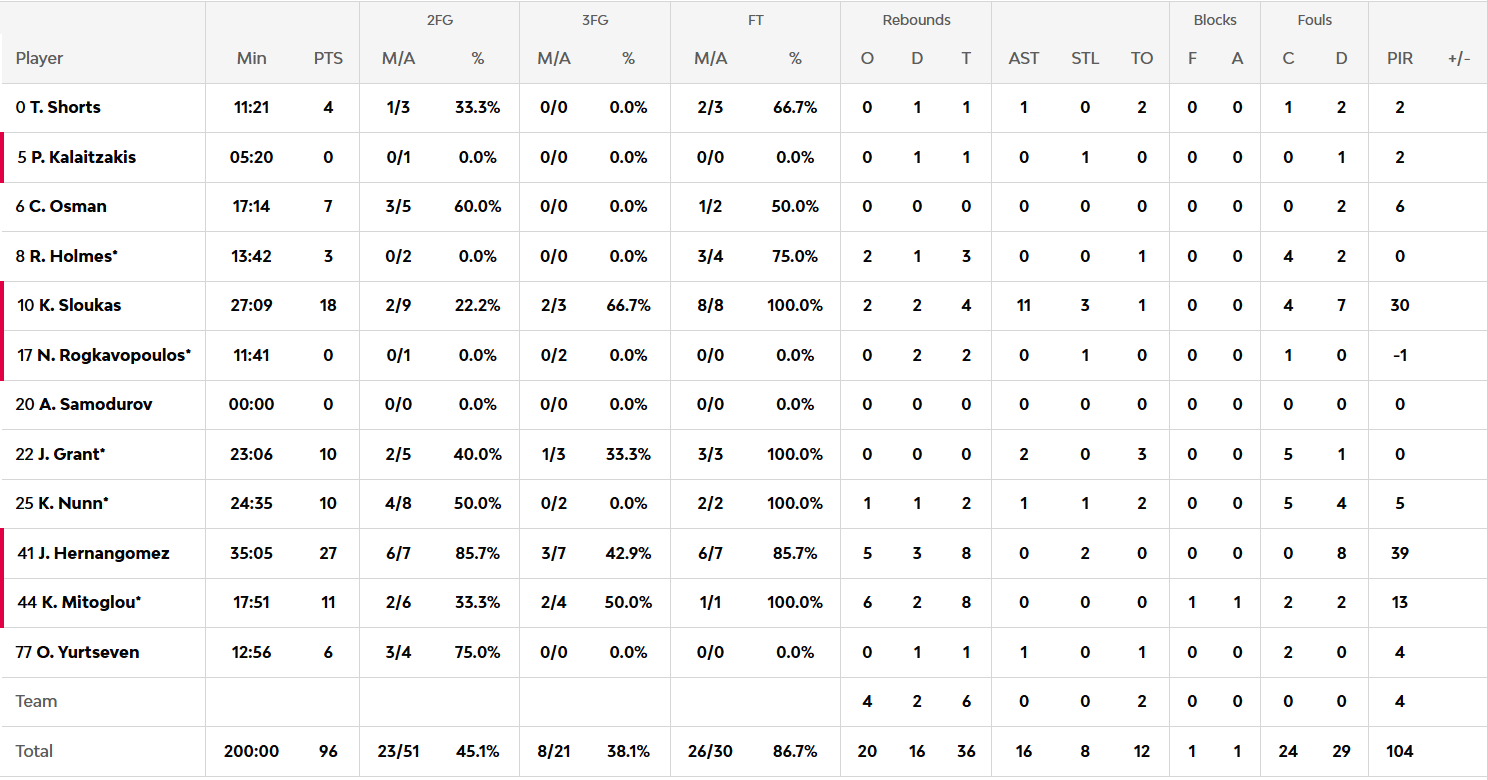Sort table by PTS column header

(x=328, y=58)
